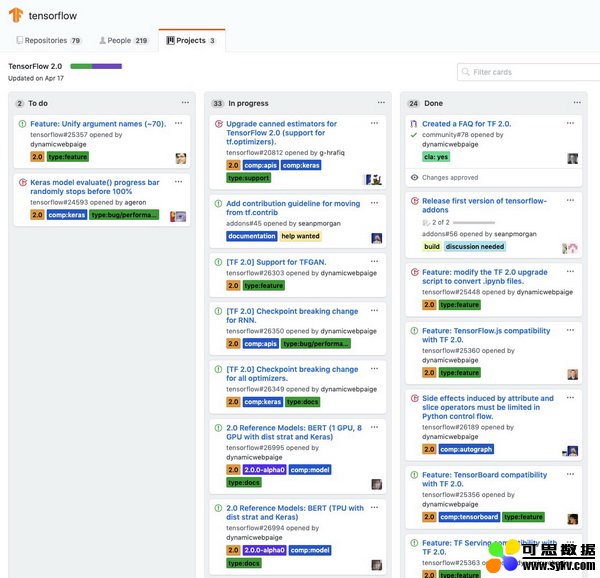The width and height of the screenshot is (600, 578).
Task: Click open issue icon on Support for TFGAN
Action: (x=218, y=262)
